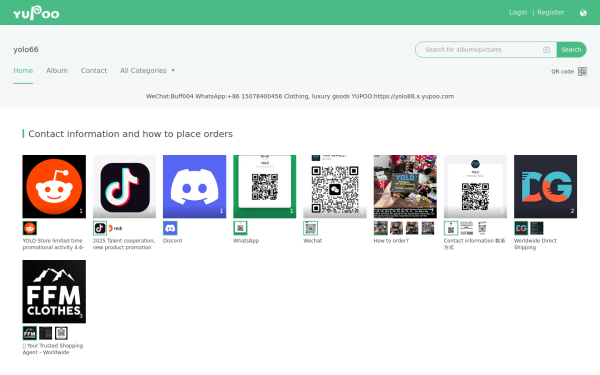Select small QR thumbnail under Wechat album
600x375 pixels.
click(x=310, y=228)
